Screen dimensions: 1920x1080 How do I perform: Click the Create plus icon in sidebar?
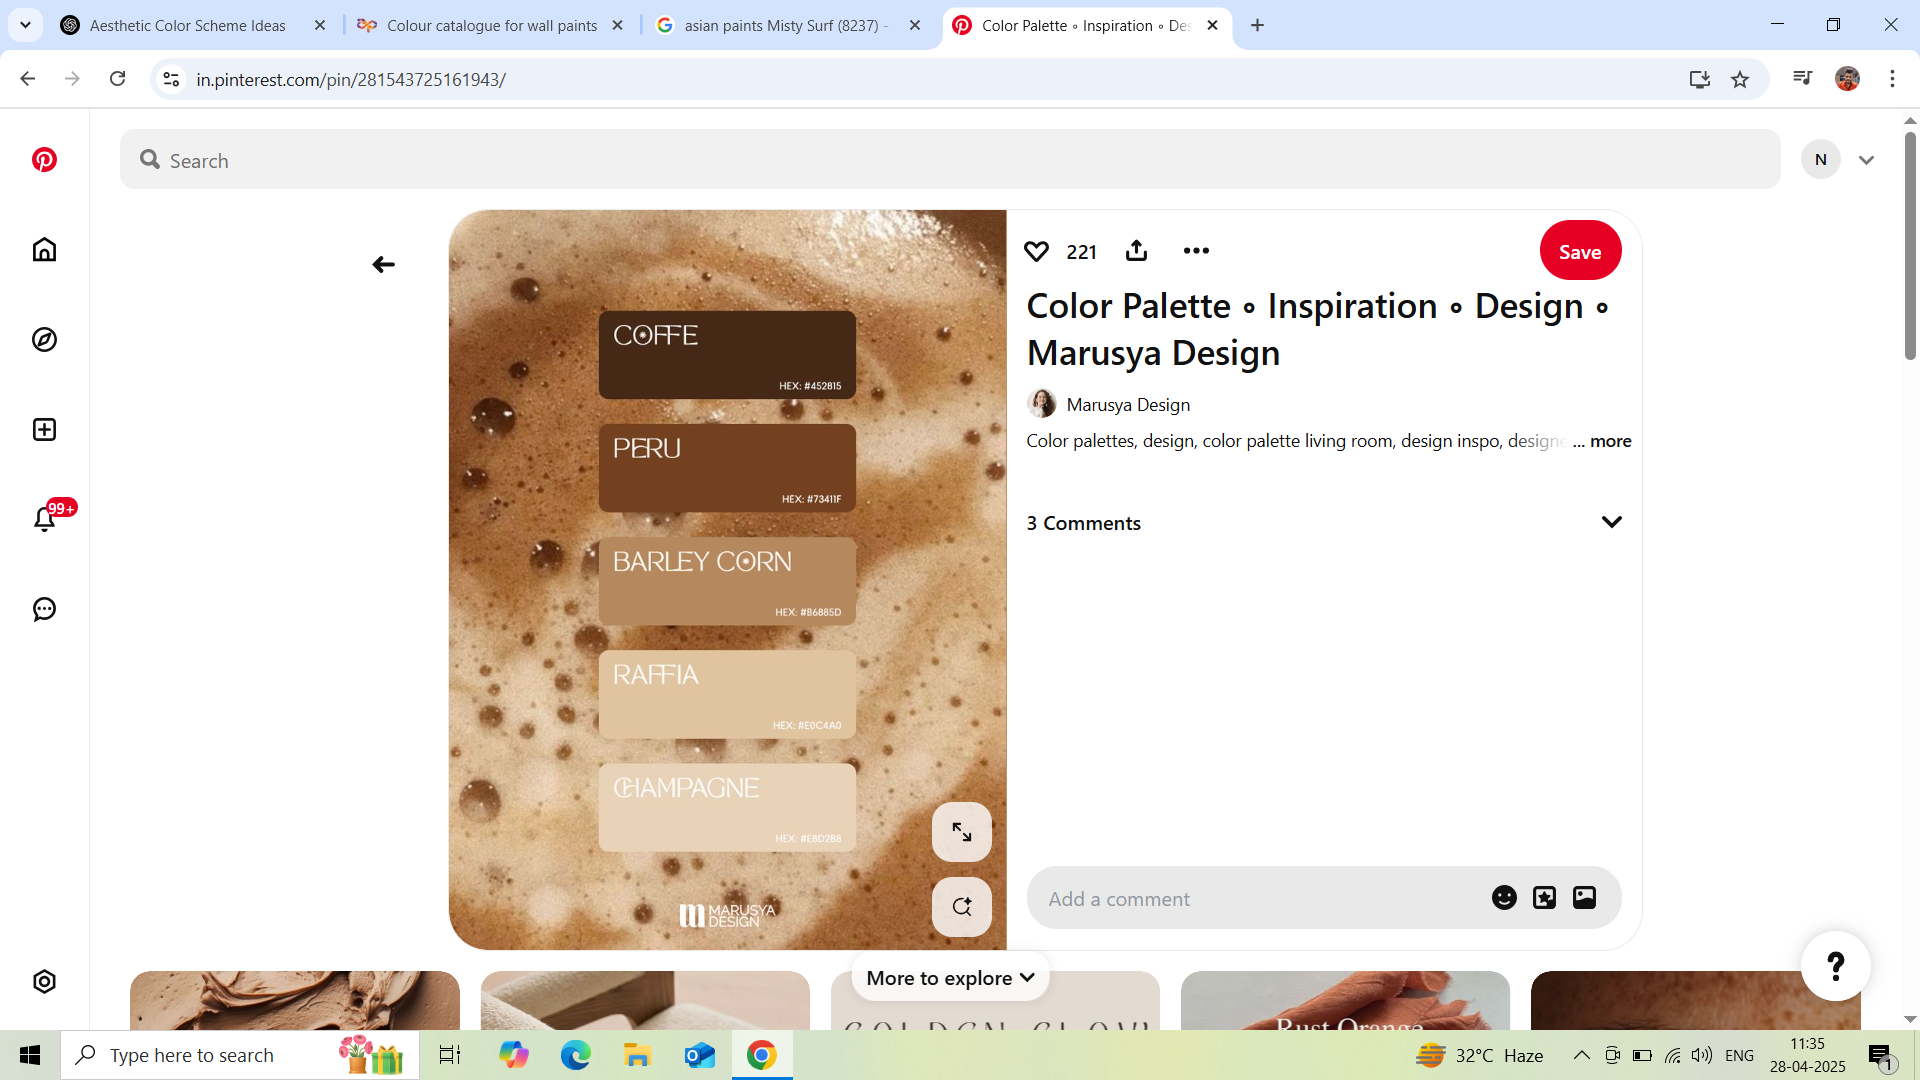(44, 430)
